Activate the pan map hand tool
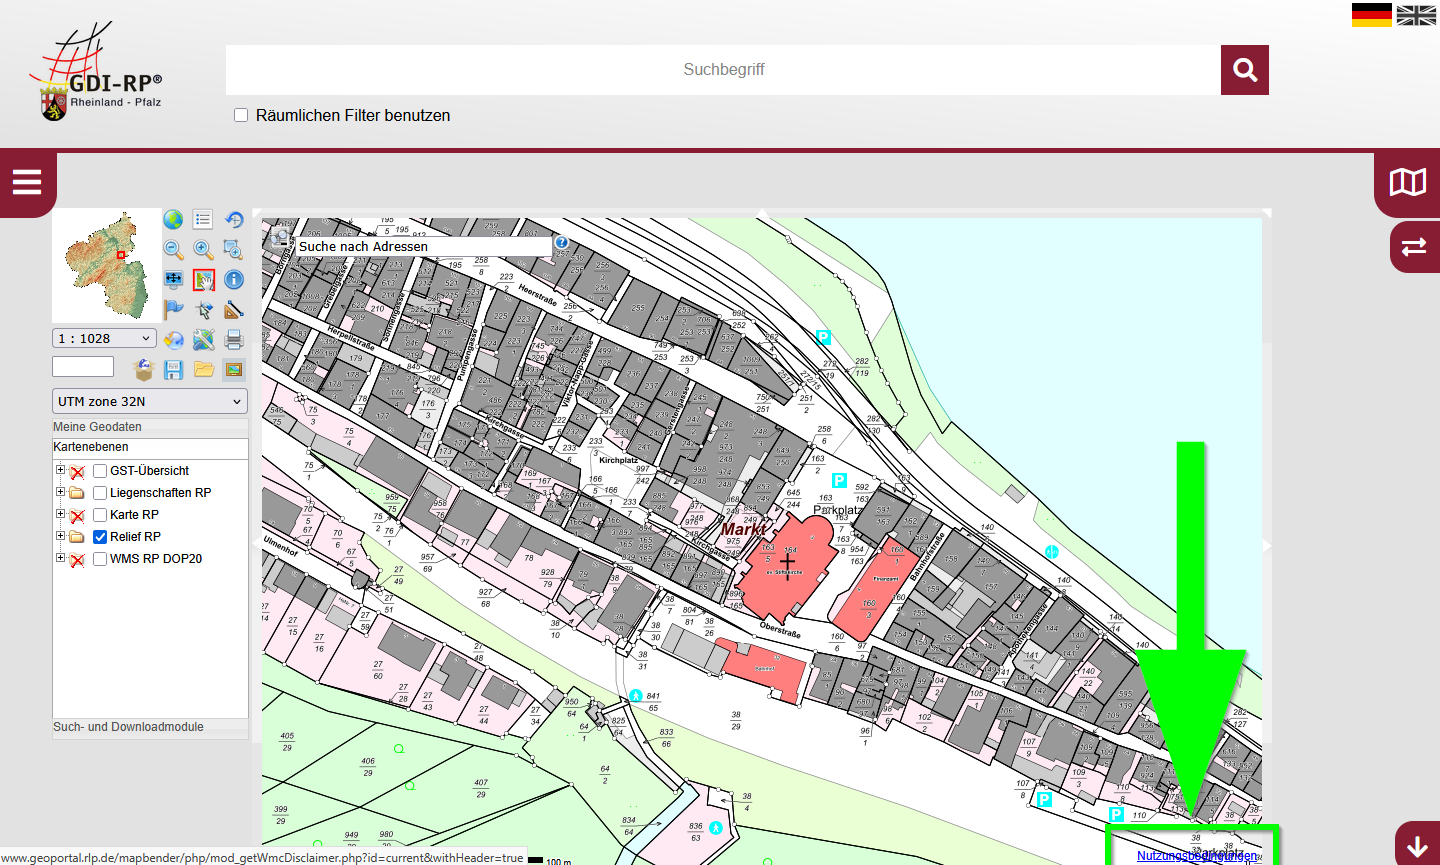Viewport: 1440px width, 865px height. 204,280
